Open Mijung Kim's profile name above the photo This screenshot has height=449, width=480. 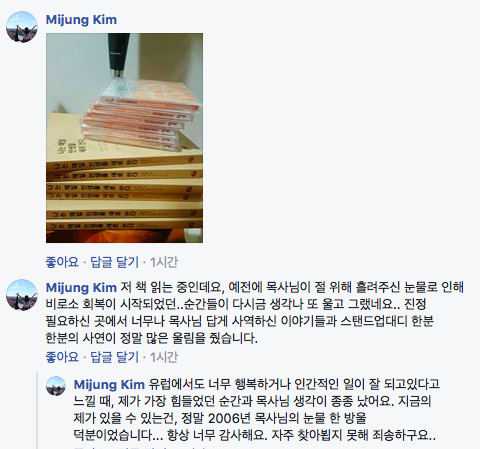(81, 20)
